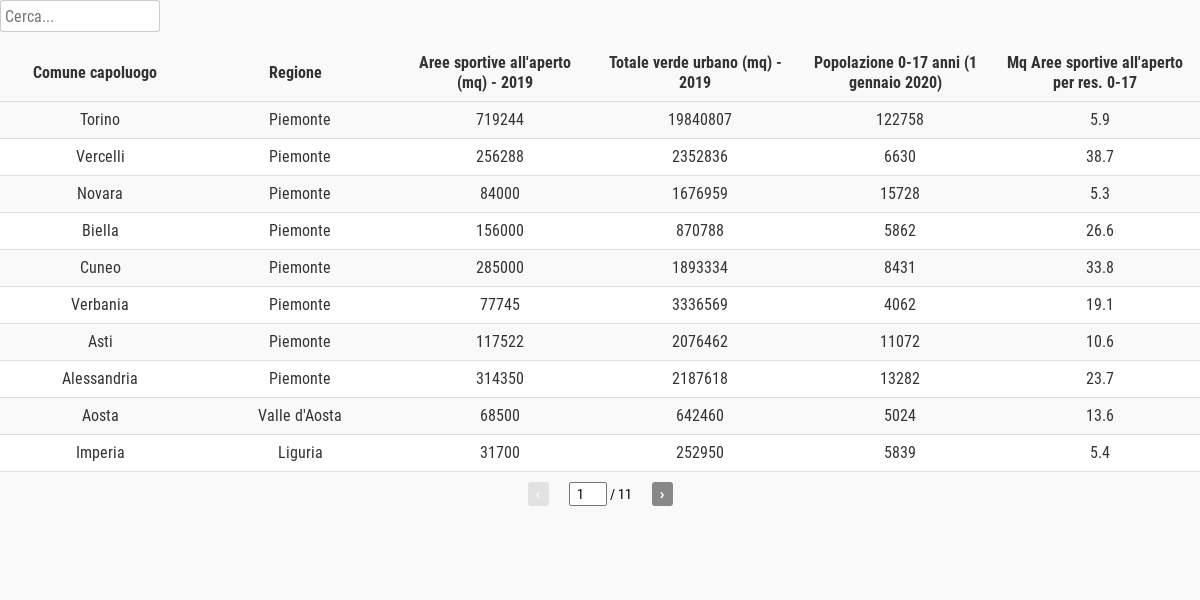Select Alessandria in the city column
Screen dimensions: 1200x600
pos(100,379)
